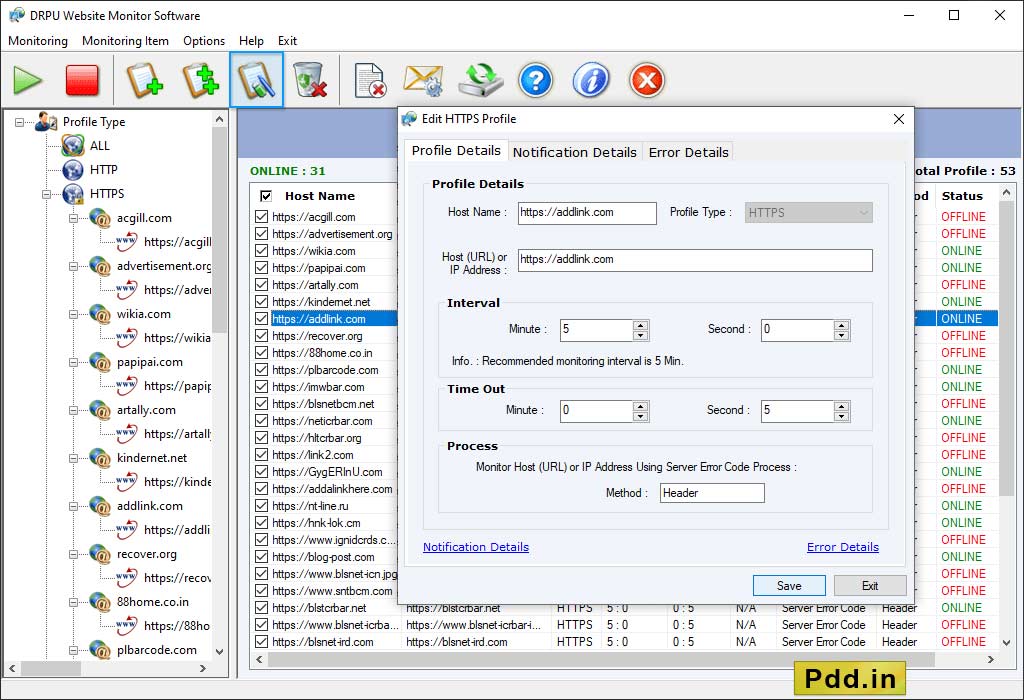The image size is (1024, 700).
Task: Close the Edit HTTPS Profile dialog
Action: coord(899,119)
